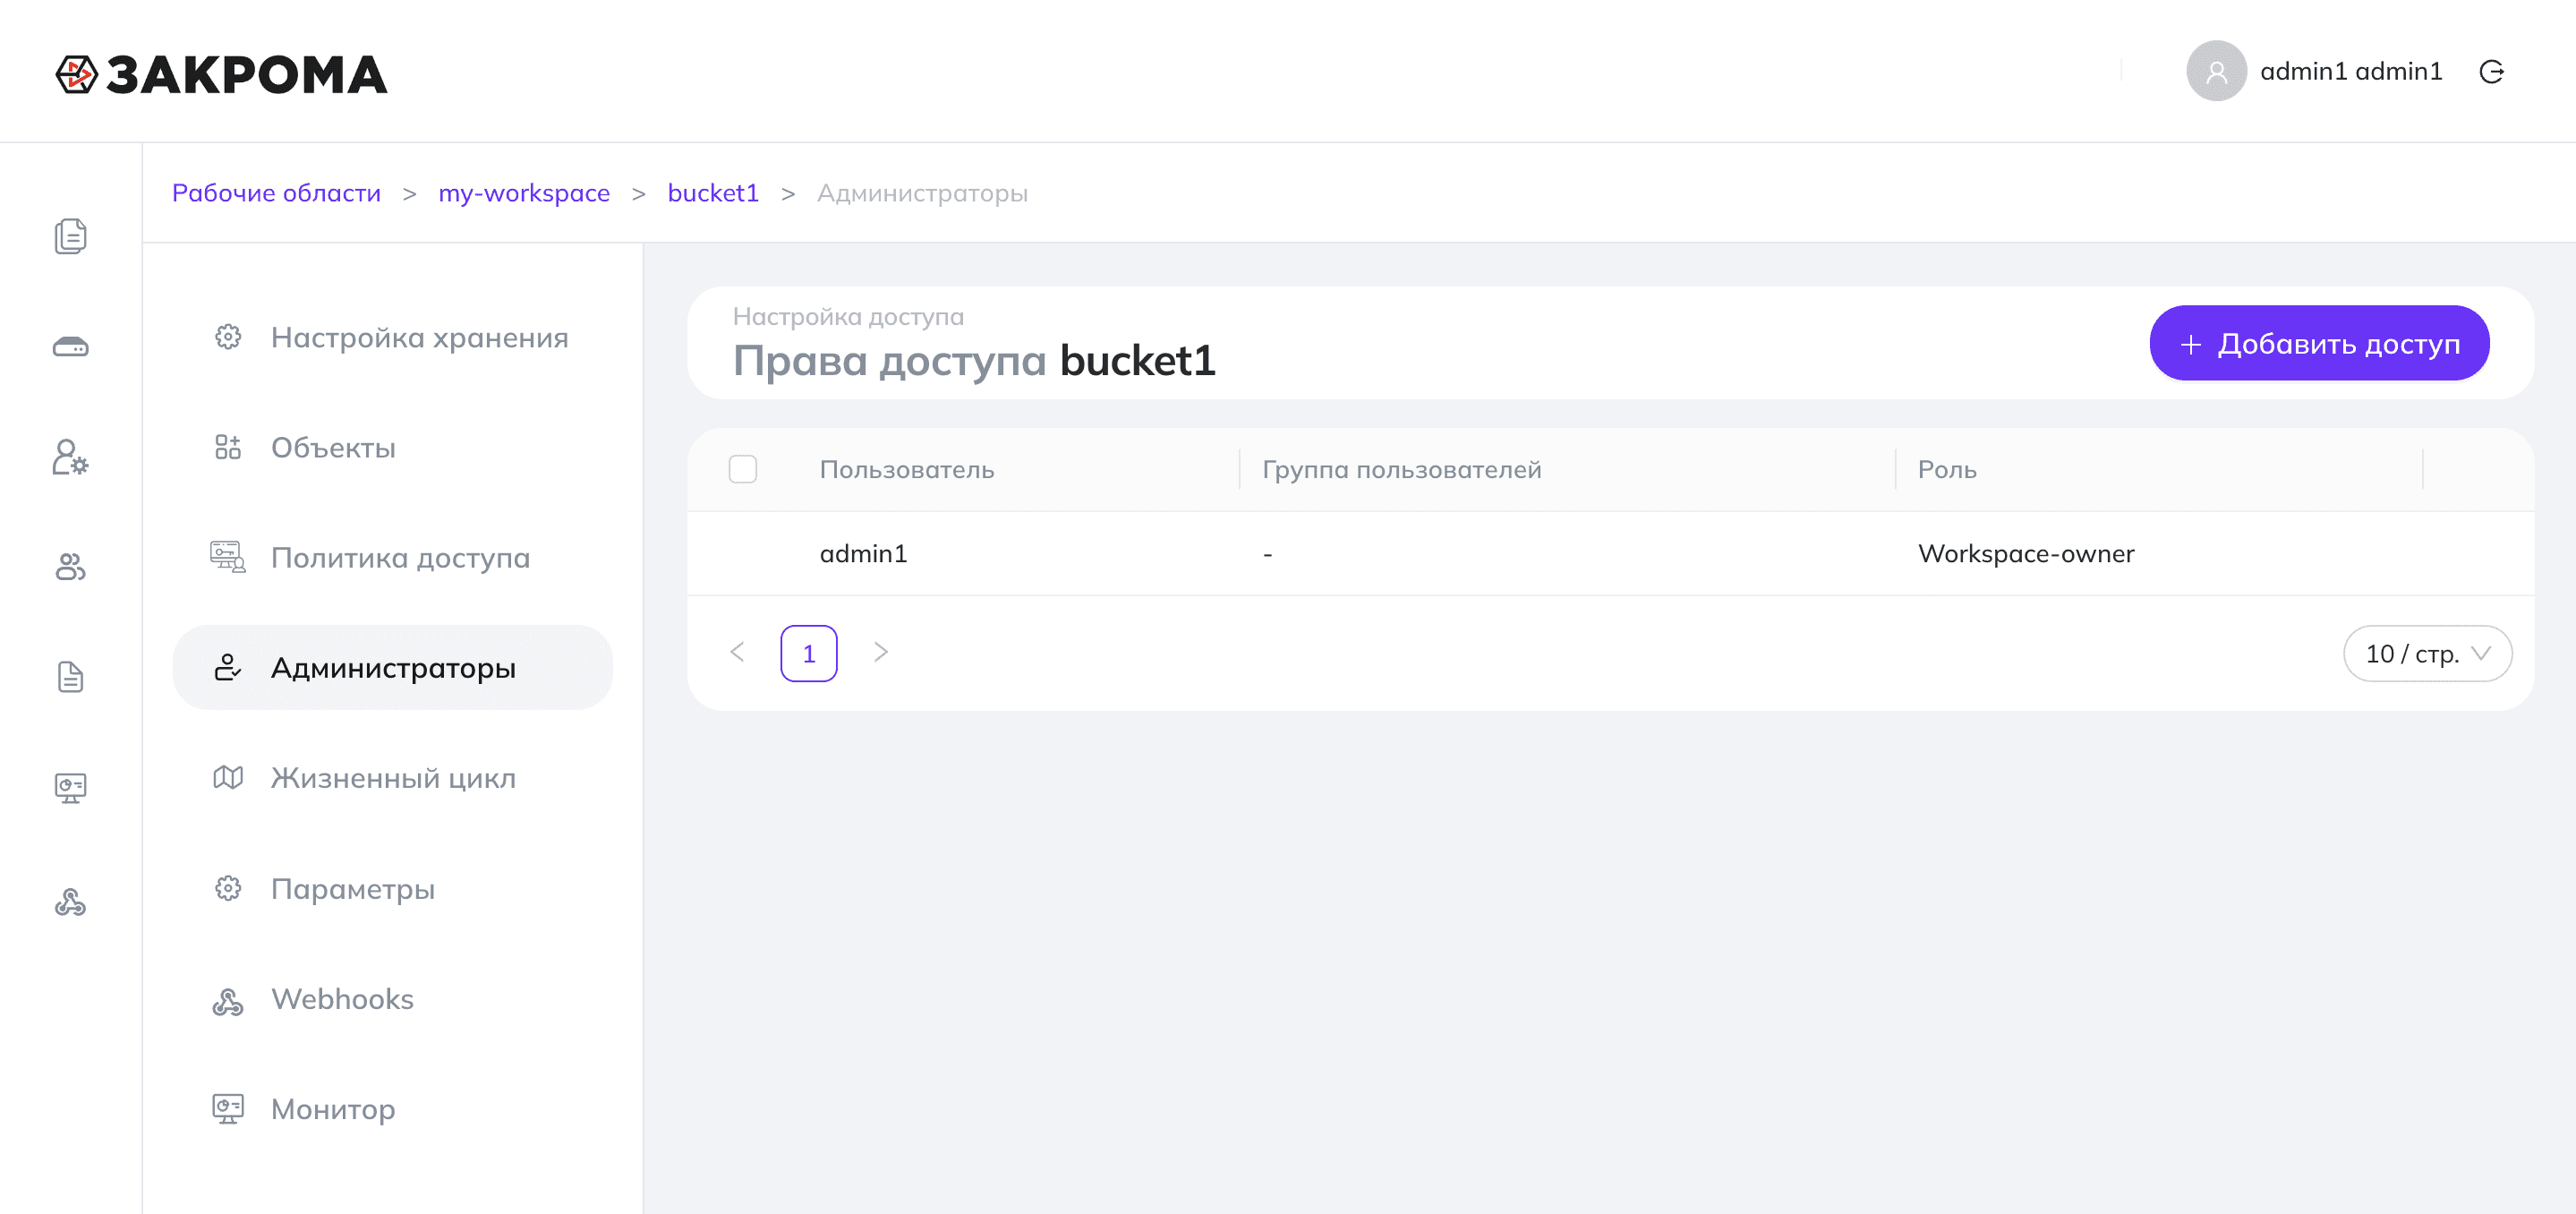The height and width of the screenshot is (1214, 2576).
Task: Open Политика доступа section
Action: point(392,557)
